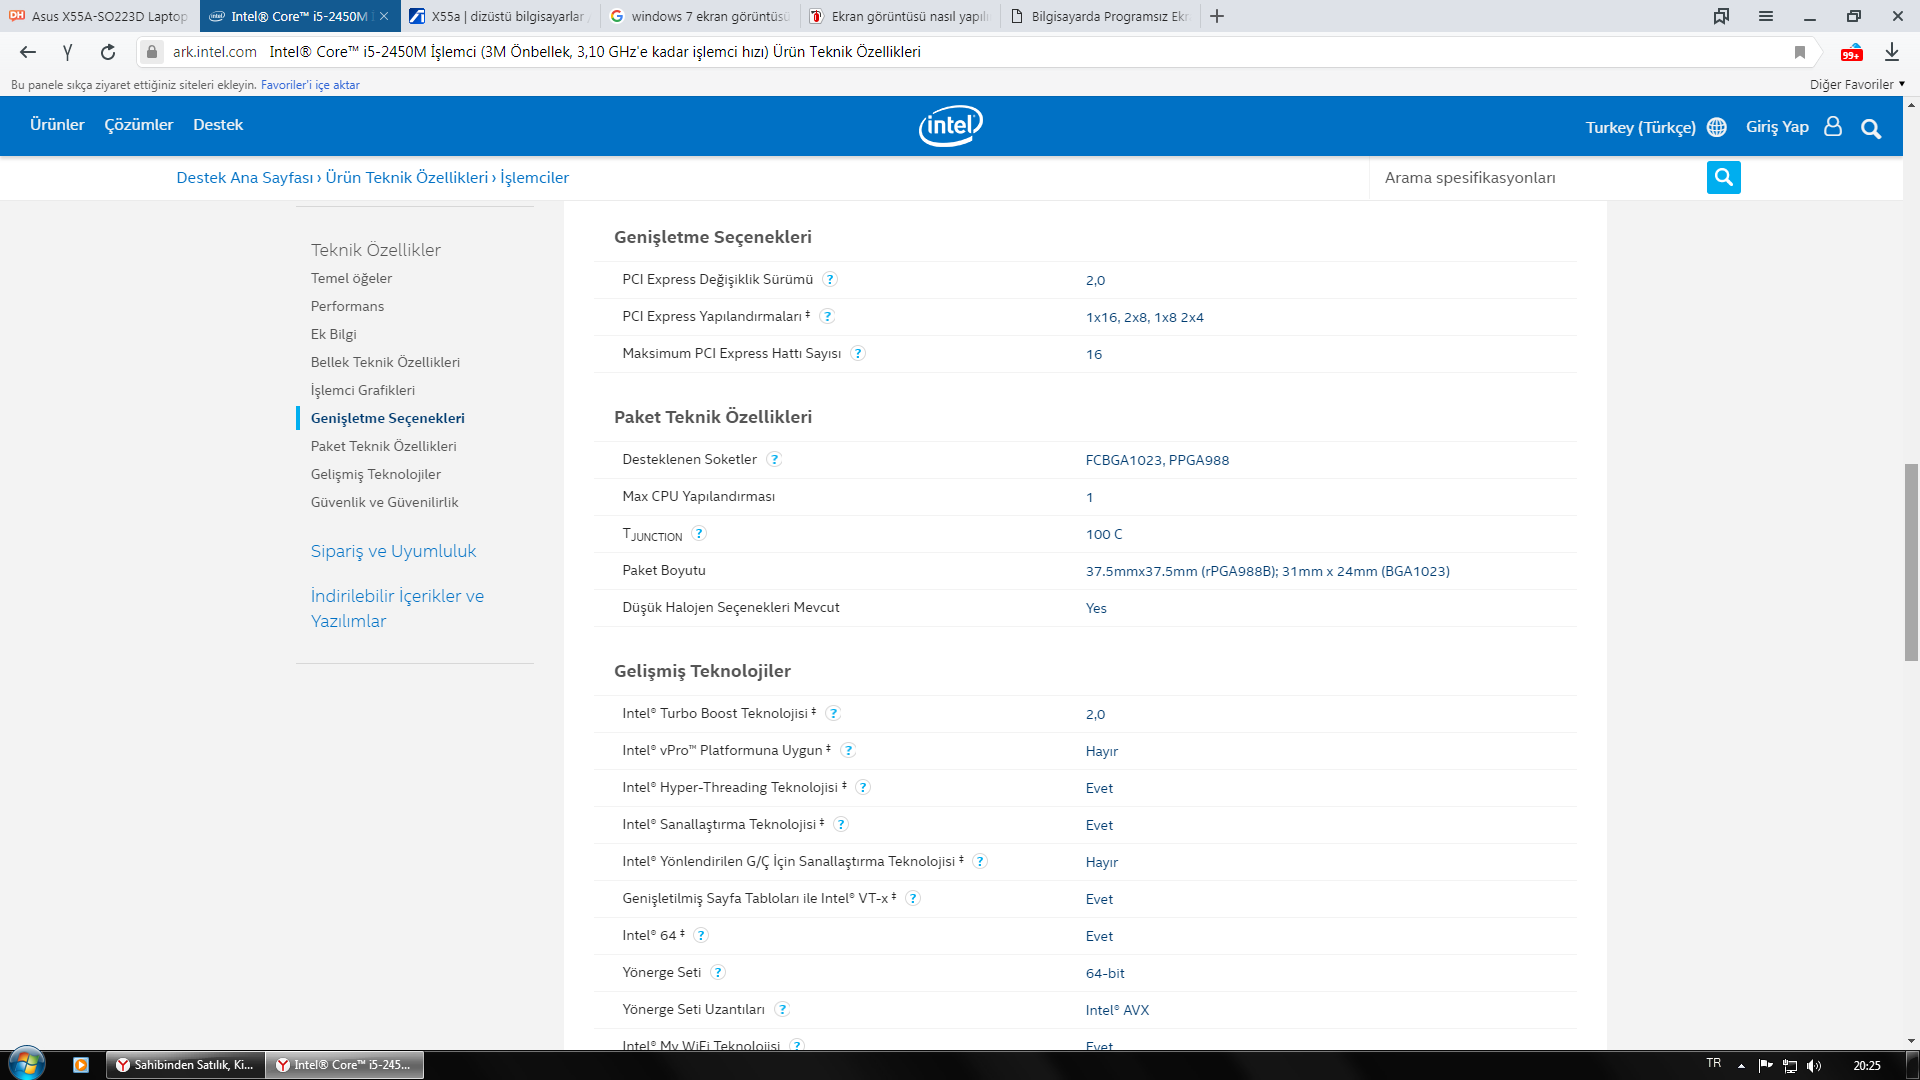
Task: Click the blue search specifications button
Action: (x=1723, y=178)
